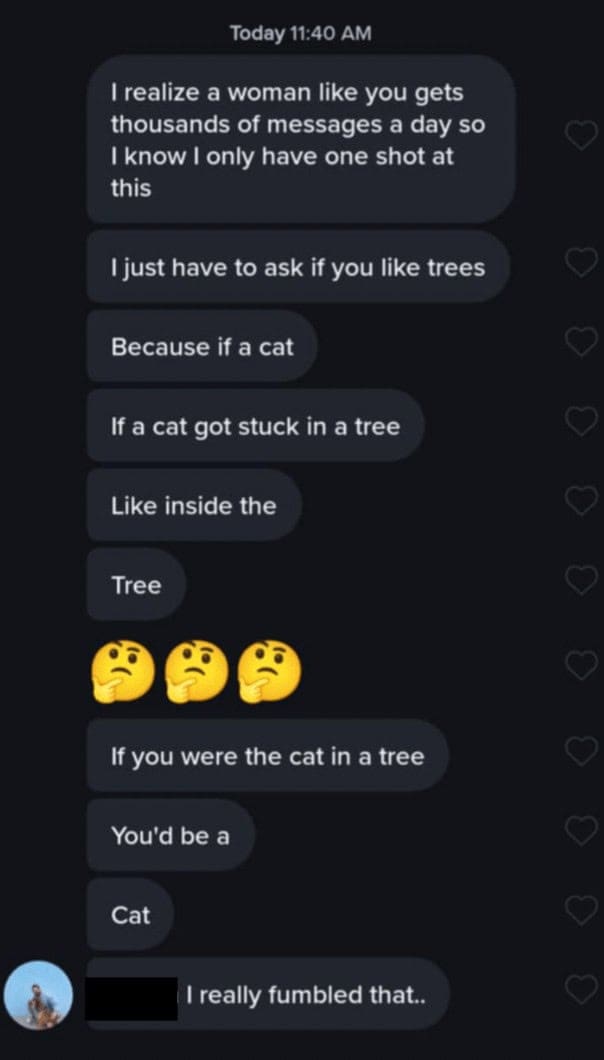The height and width of the screenshot is (1060, 604).
Task: Tap heart next to "Like inside the"
Action: (581, 499)
